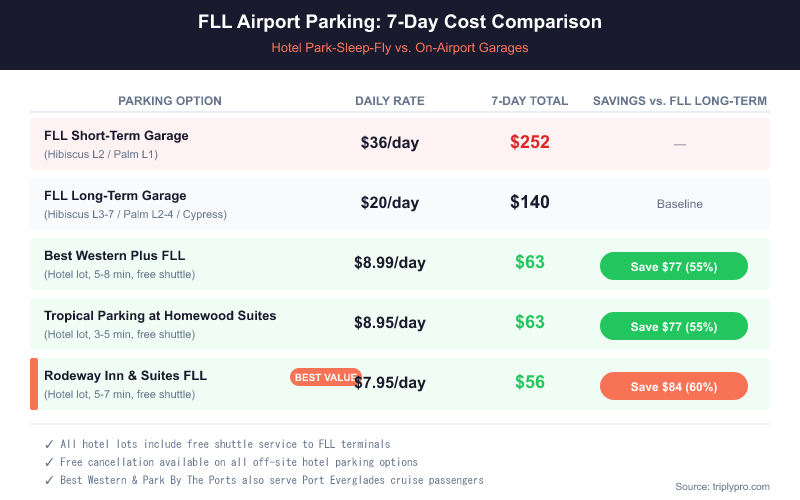The height and width of the screenshot is (500, 800).
Task: Select the FLL Long-Term Garage name
Action: click(115, 196)
